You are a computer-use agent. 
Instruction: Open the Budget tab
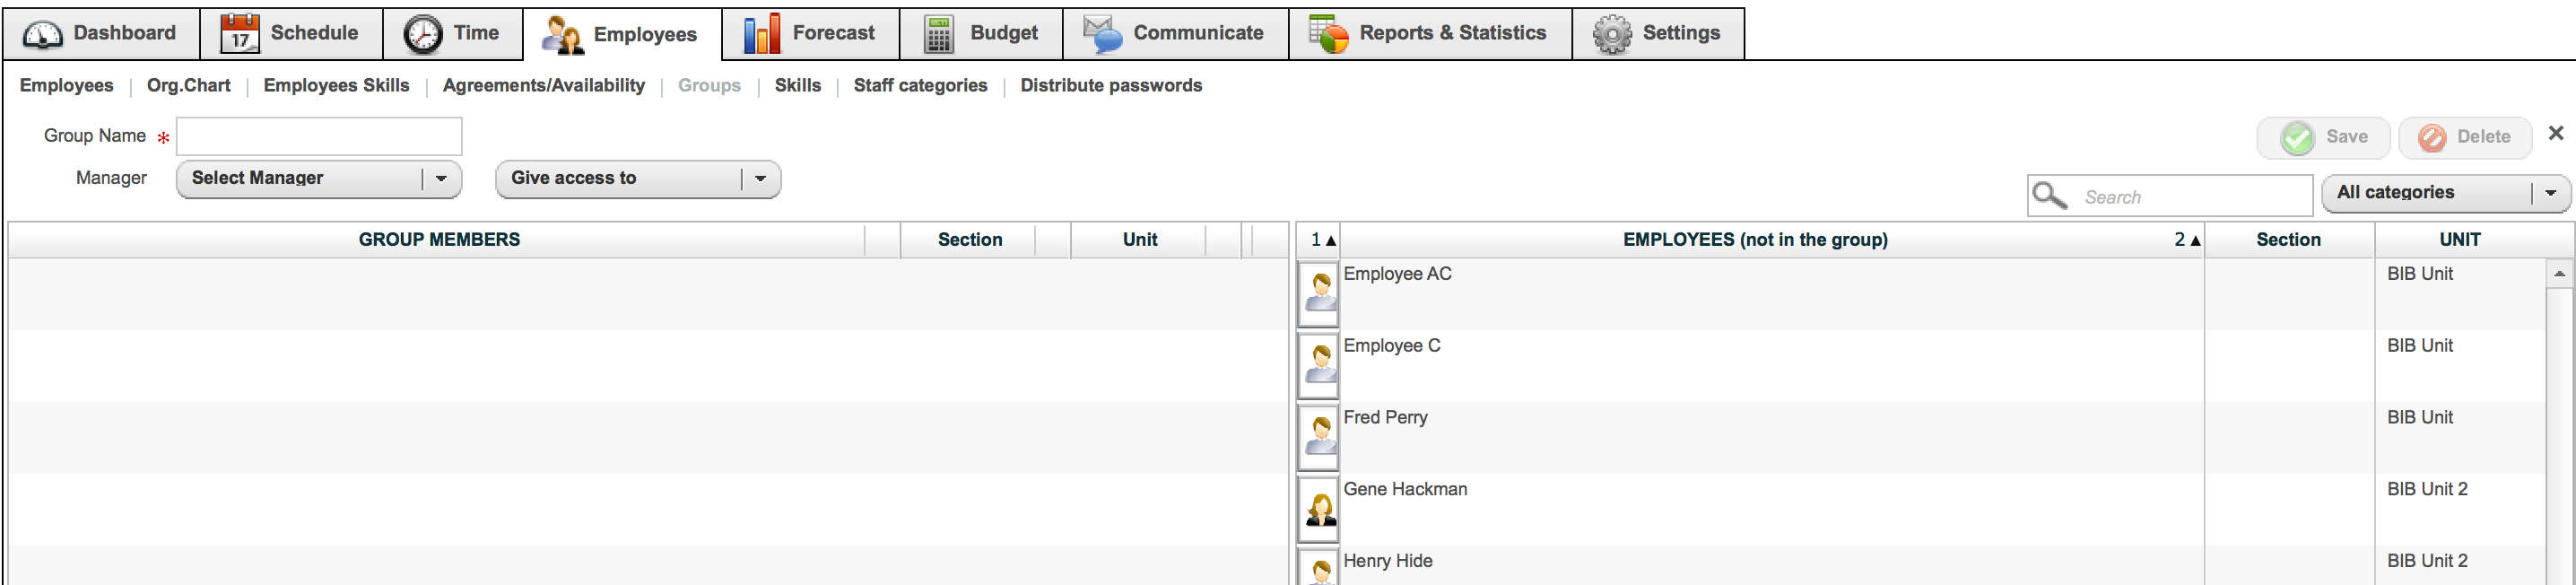[x=981, y=34]
